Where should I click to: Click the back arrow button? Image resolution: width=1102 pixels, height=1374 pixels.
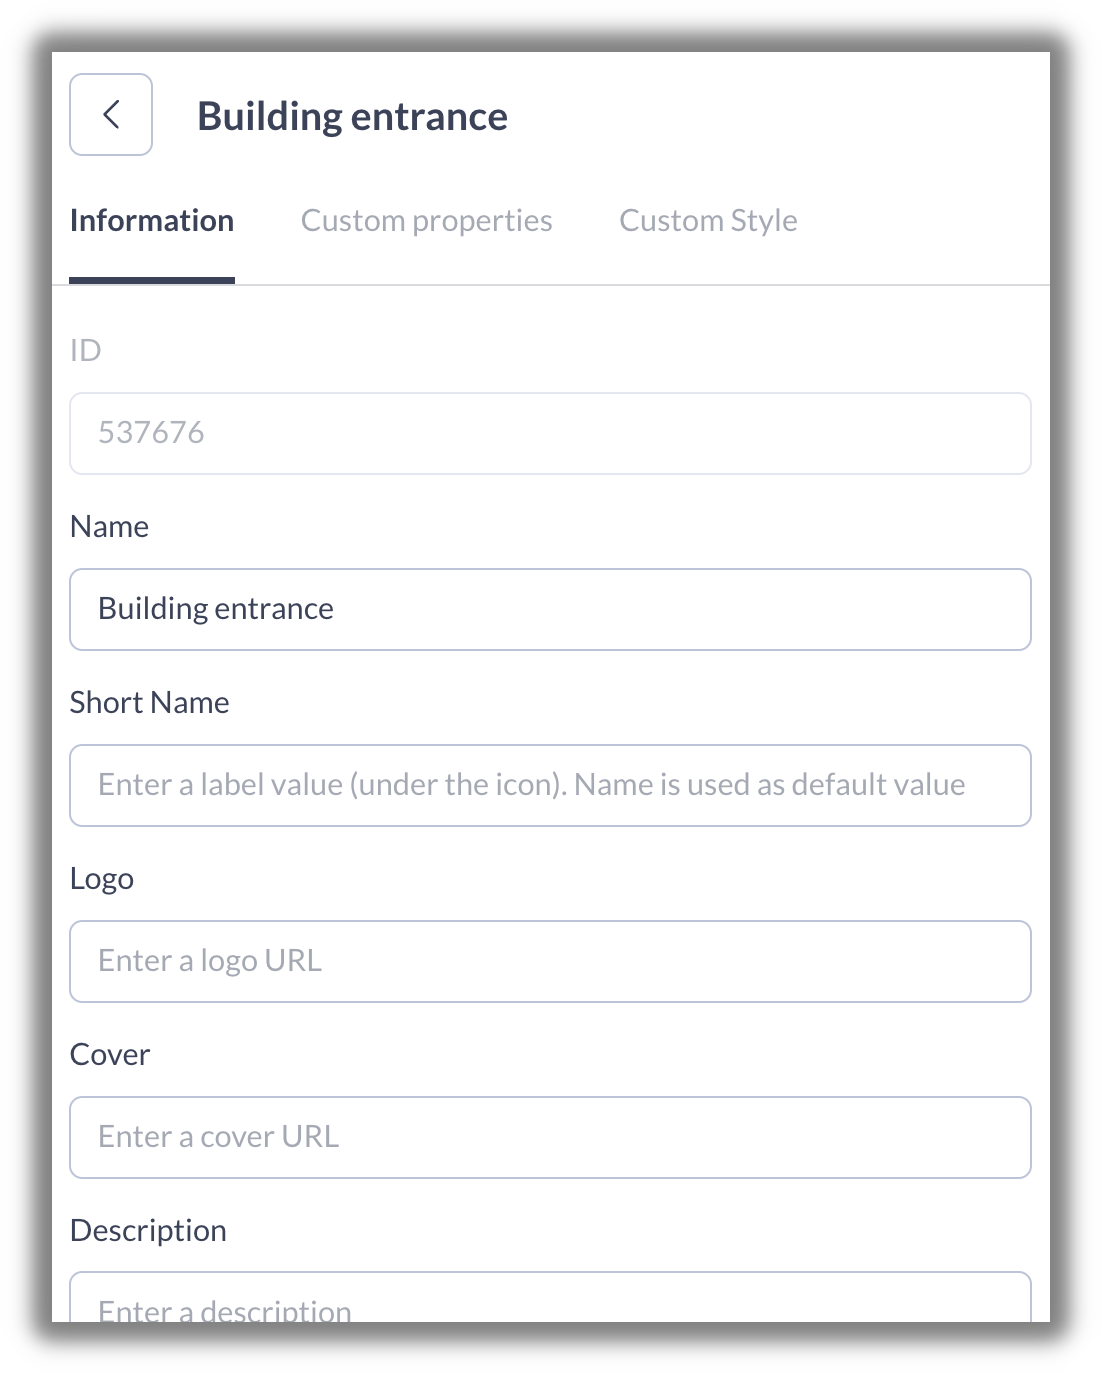(111, 115)
